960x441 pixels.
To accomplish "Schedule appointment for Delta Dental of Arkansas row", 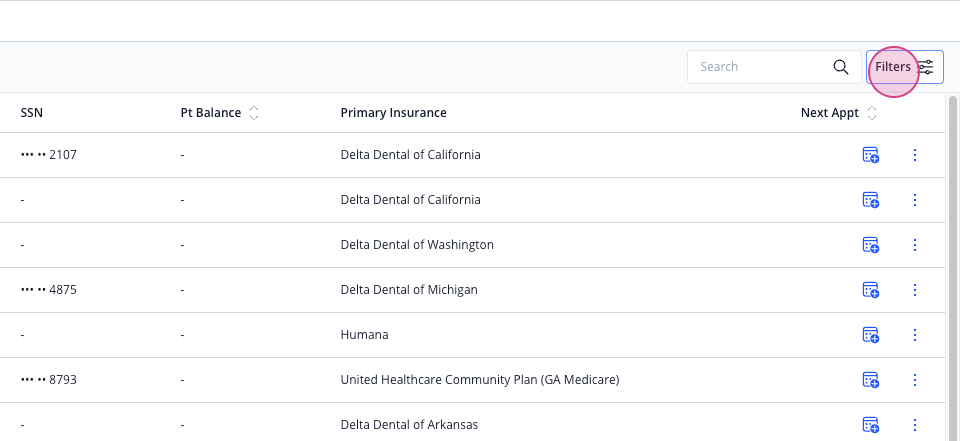I will pos(871,424).
